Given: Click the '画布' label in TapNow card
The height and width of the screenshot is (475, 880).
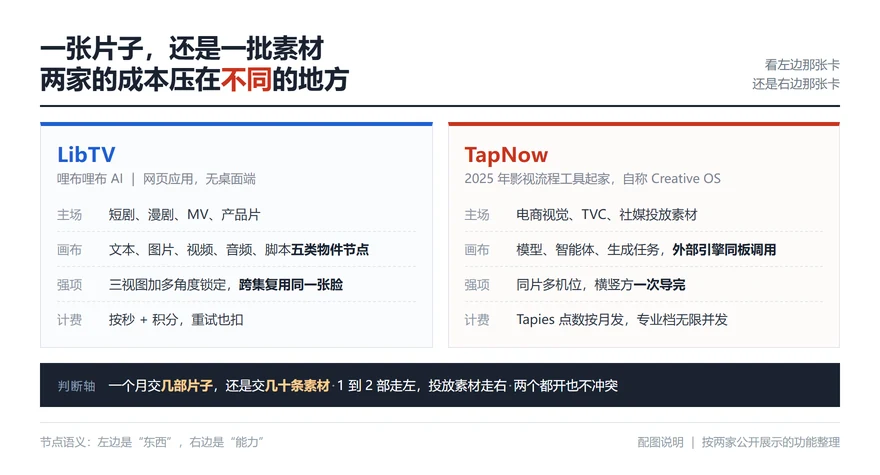Looking at the screenshot, I should click(477, 250).
